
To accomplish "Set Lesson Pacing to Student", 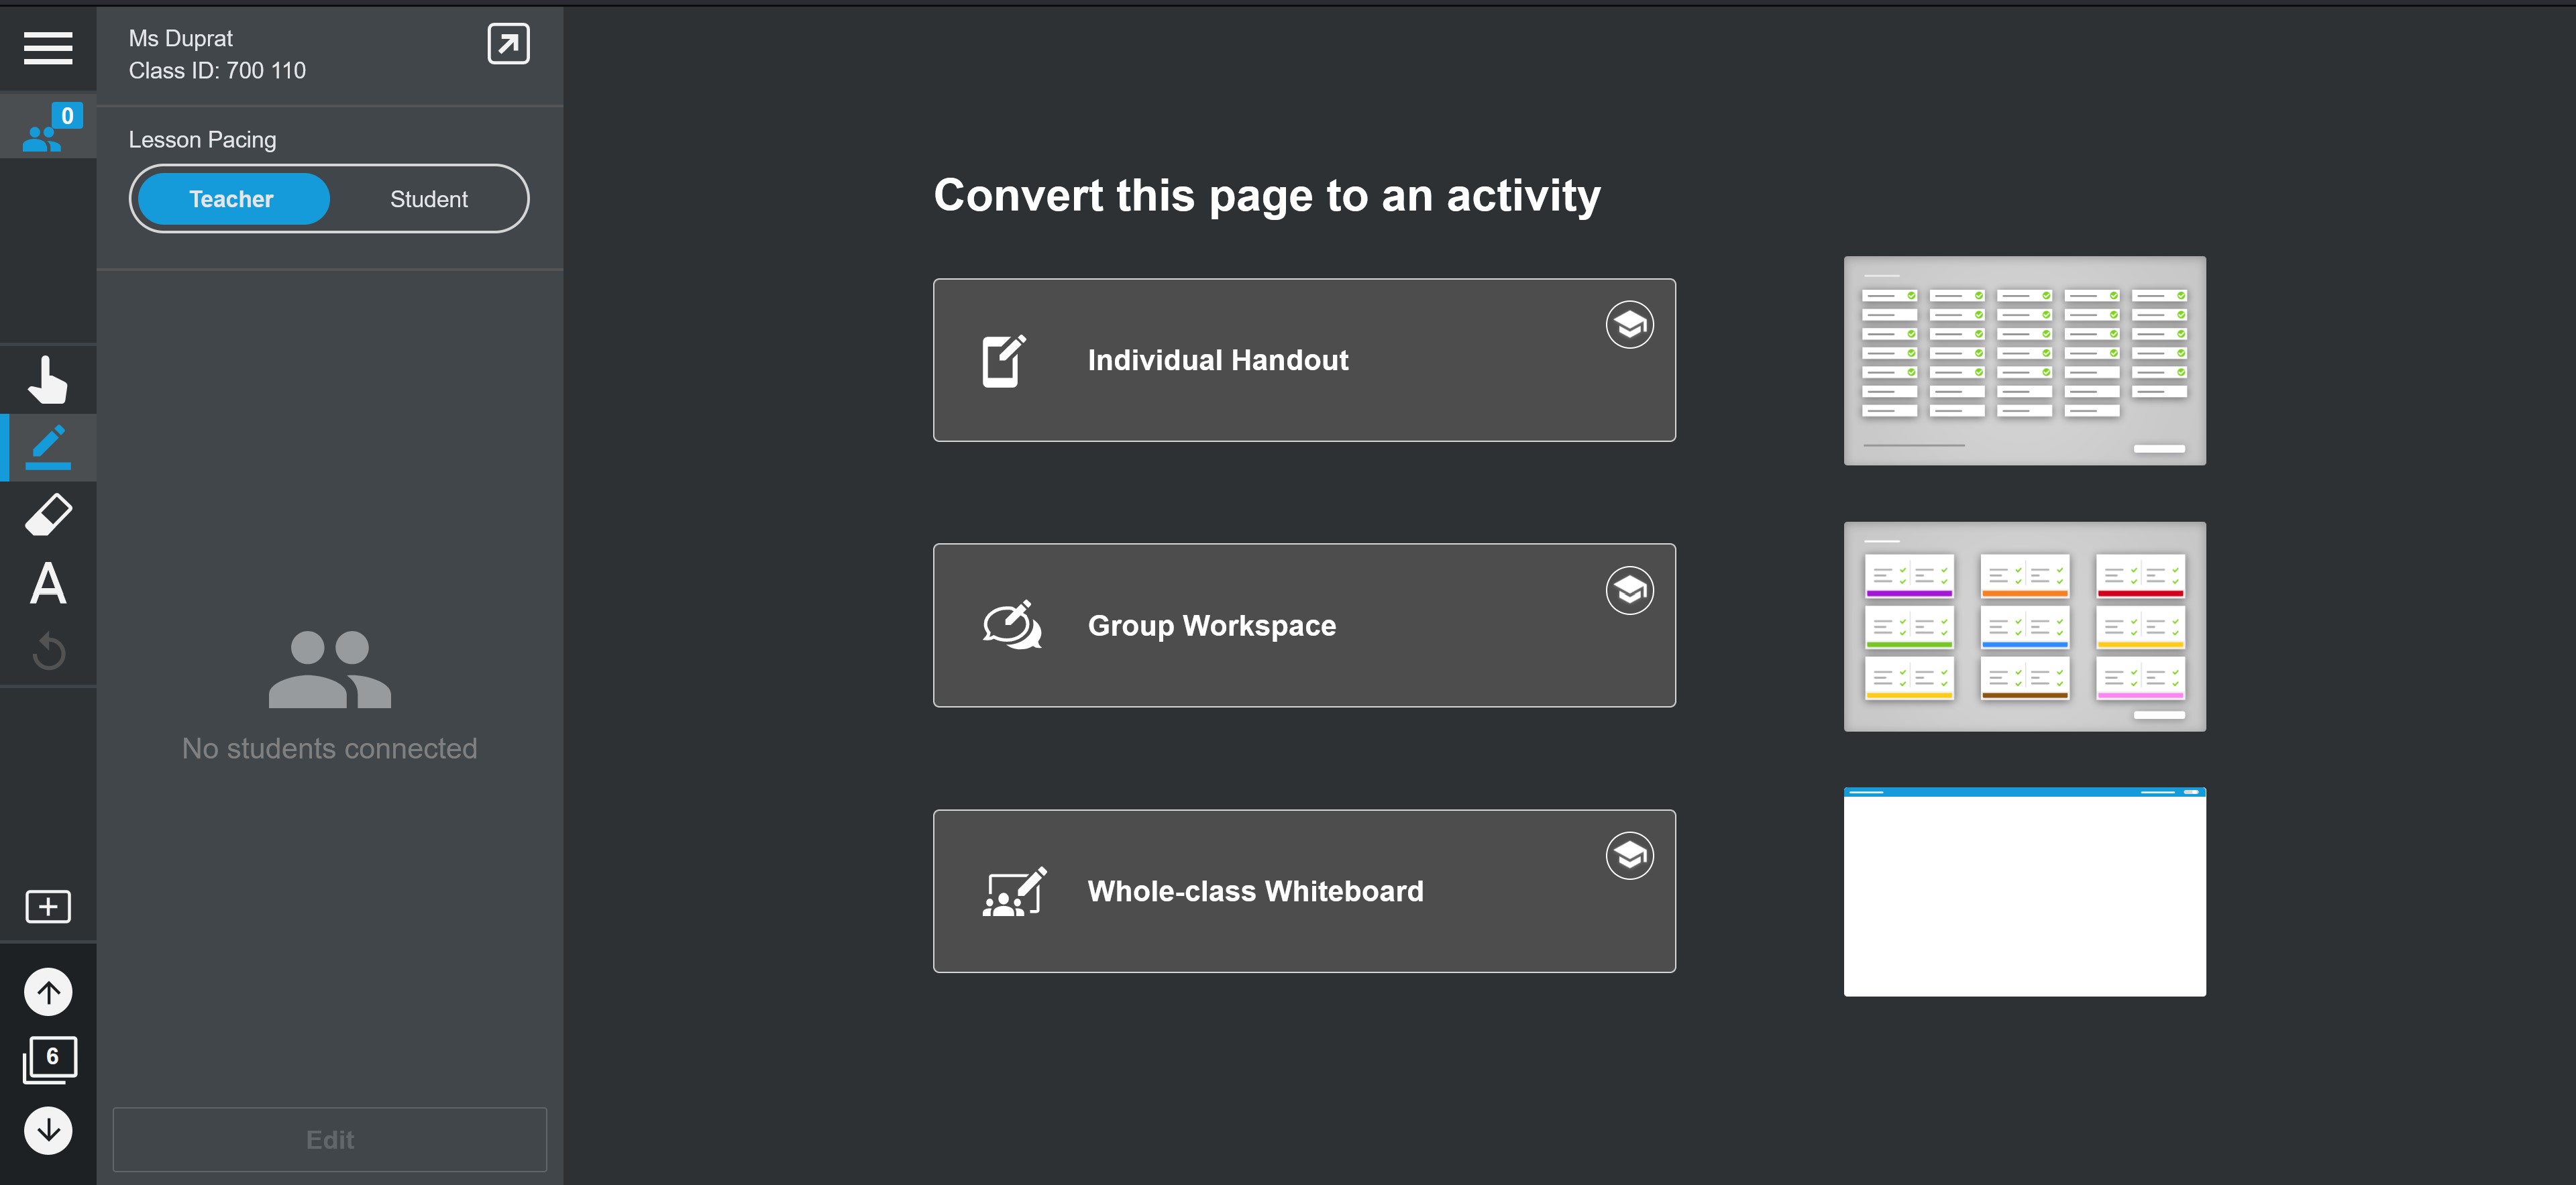I will 429,199.
